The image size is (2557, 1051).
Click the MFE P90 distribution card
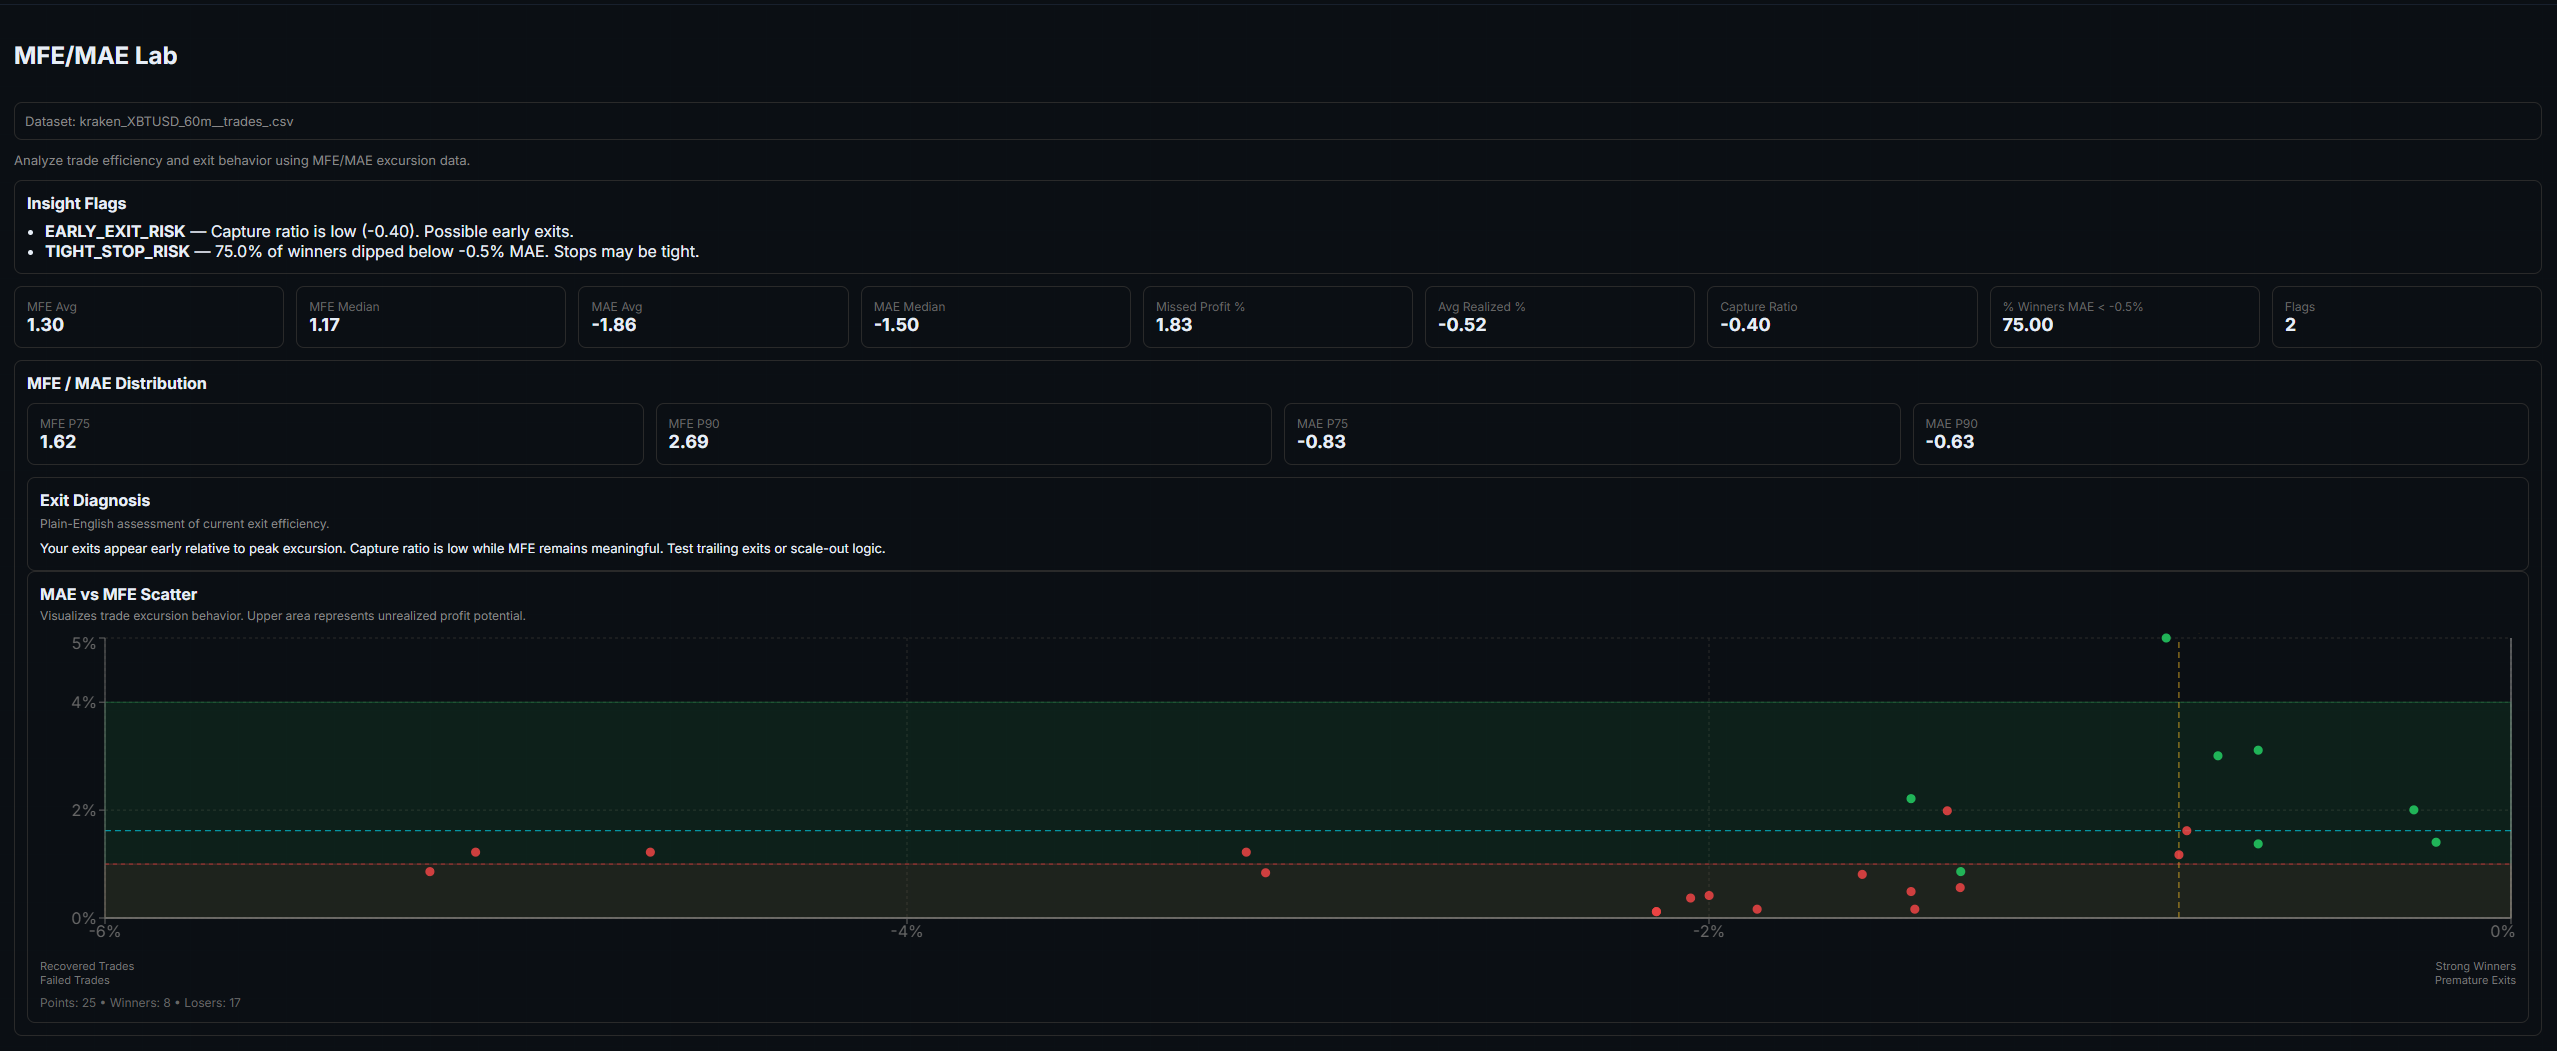click(x=963, y=434)
